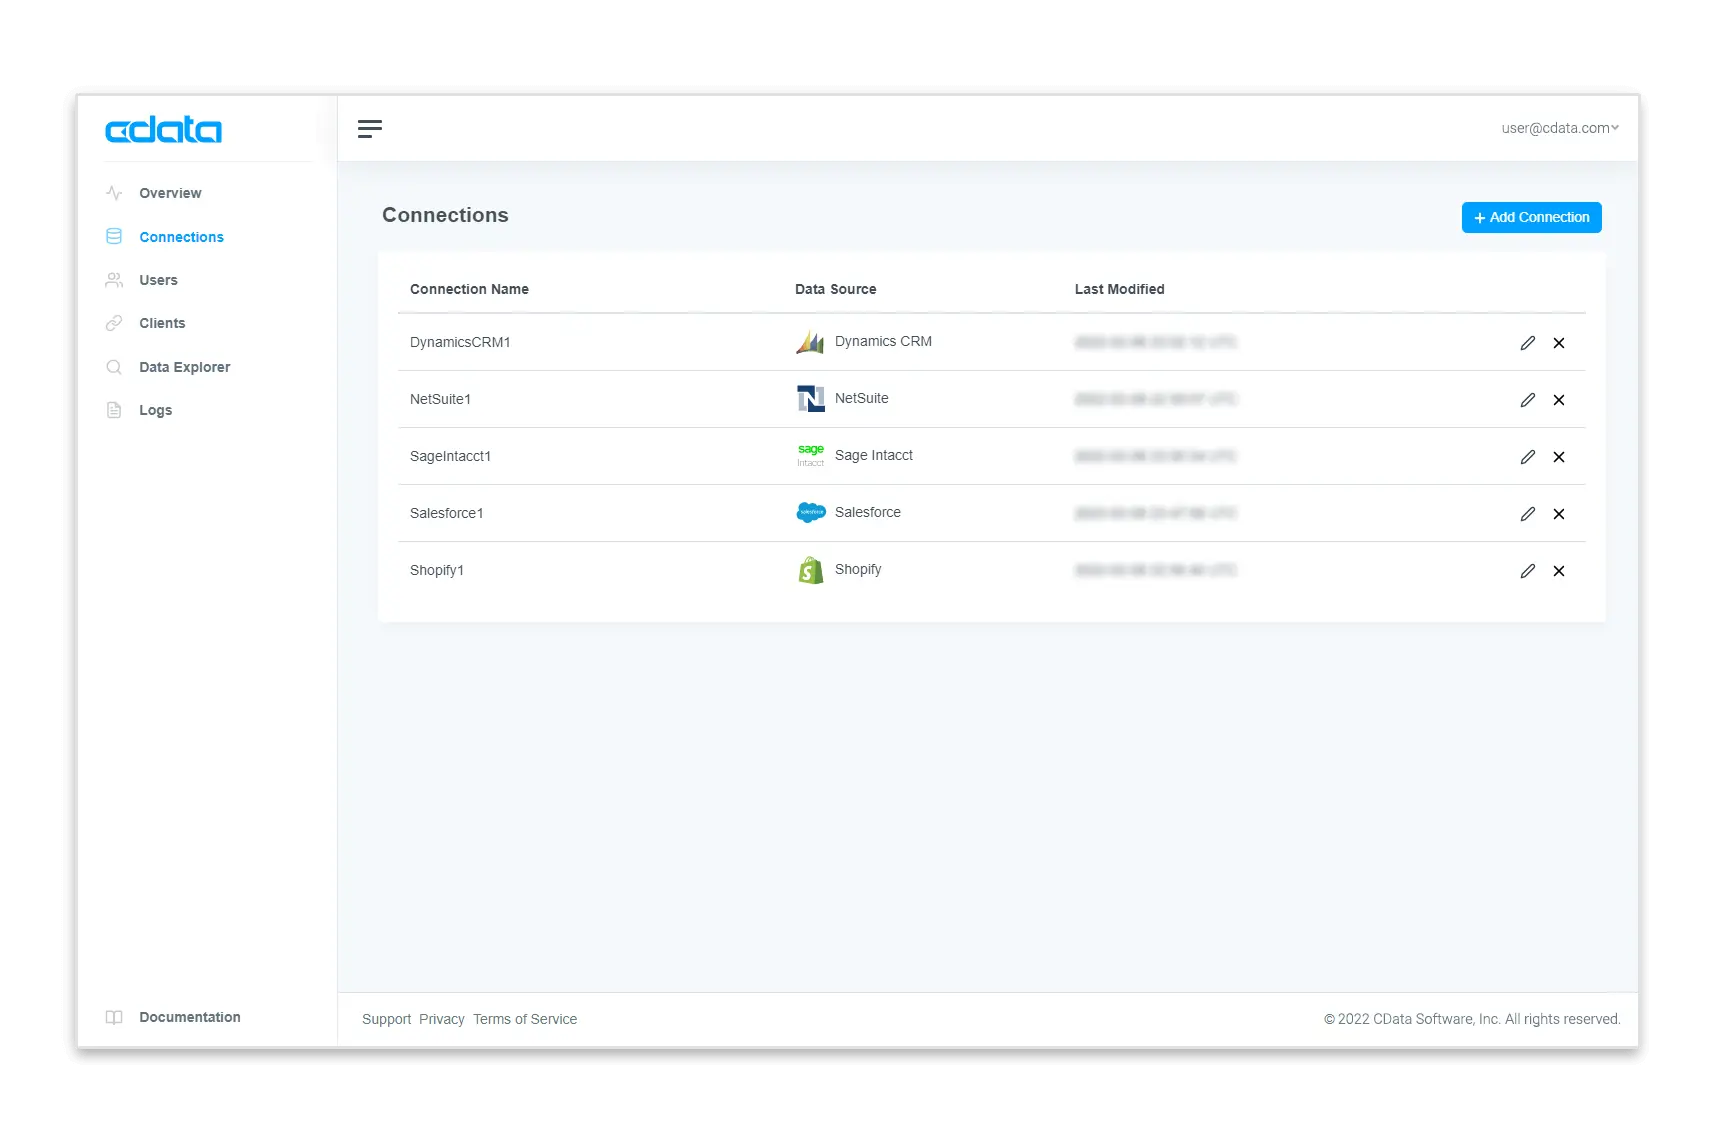This screenshot has height=1144, width=1716.
Task: Select Clients in the sidebar
Action: click(x=162, y=323)
